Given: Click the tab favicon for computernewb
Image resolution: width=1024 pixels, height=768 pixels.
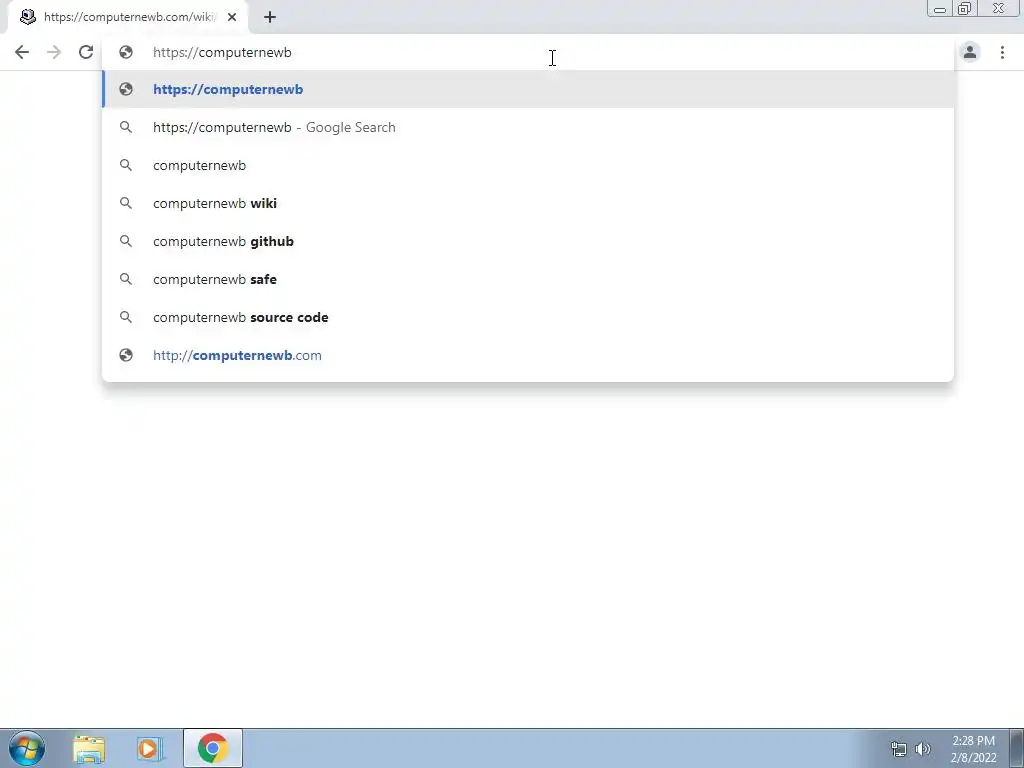Looking at the screenshot, I should click(27, 17).
